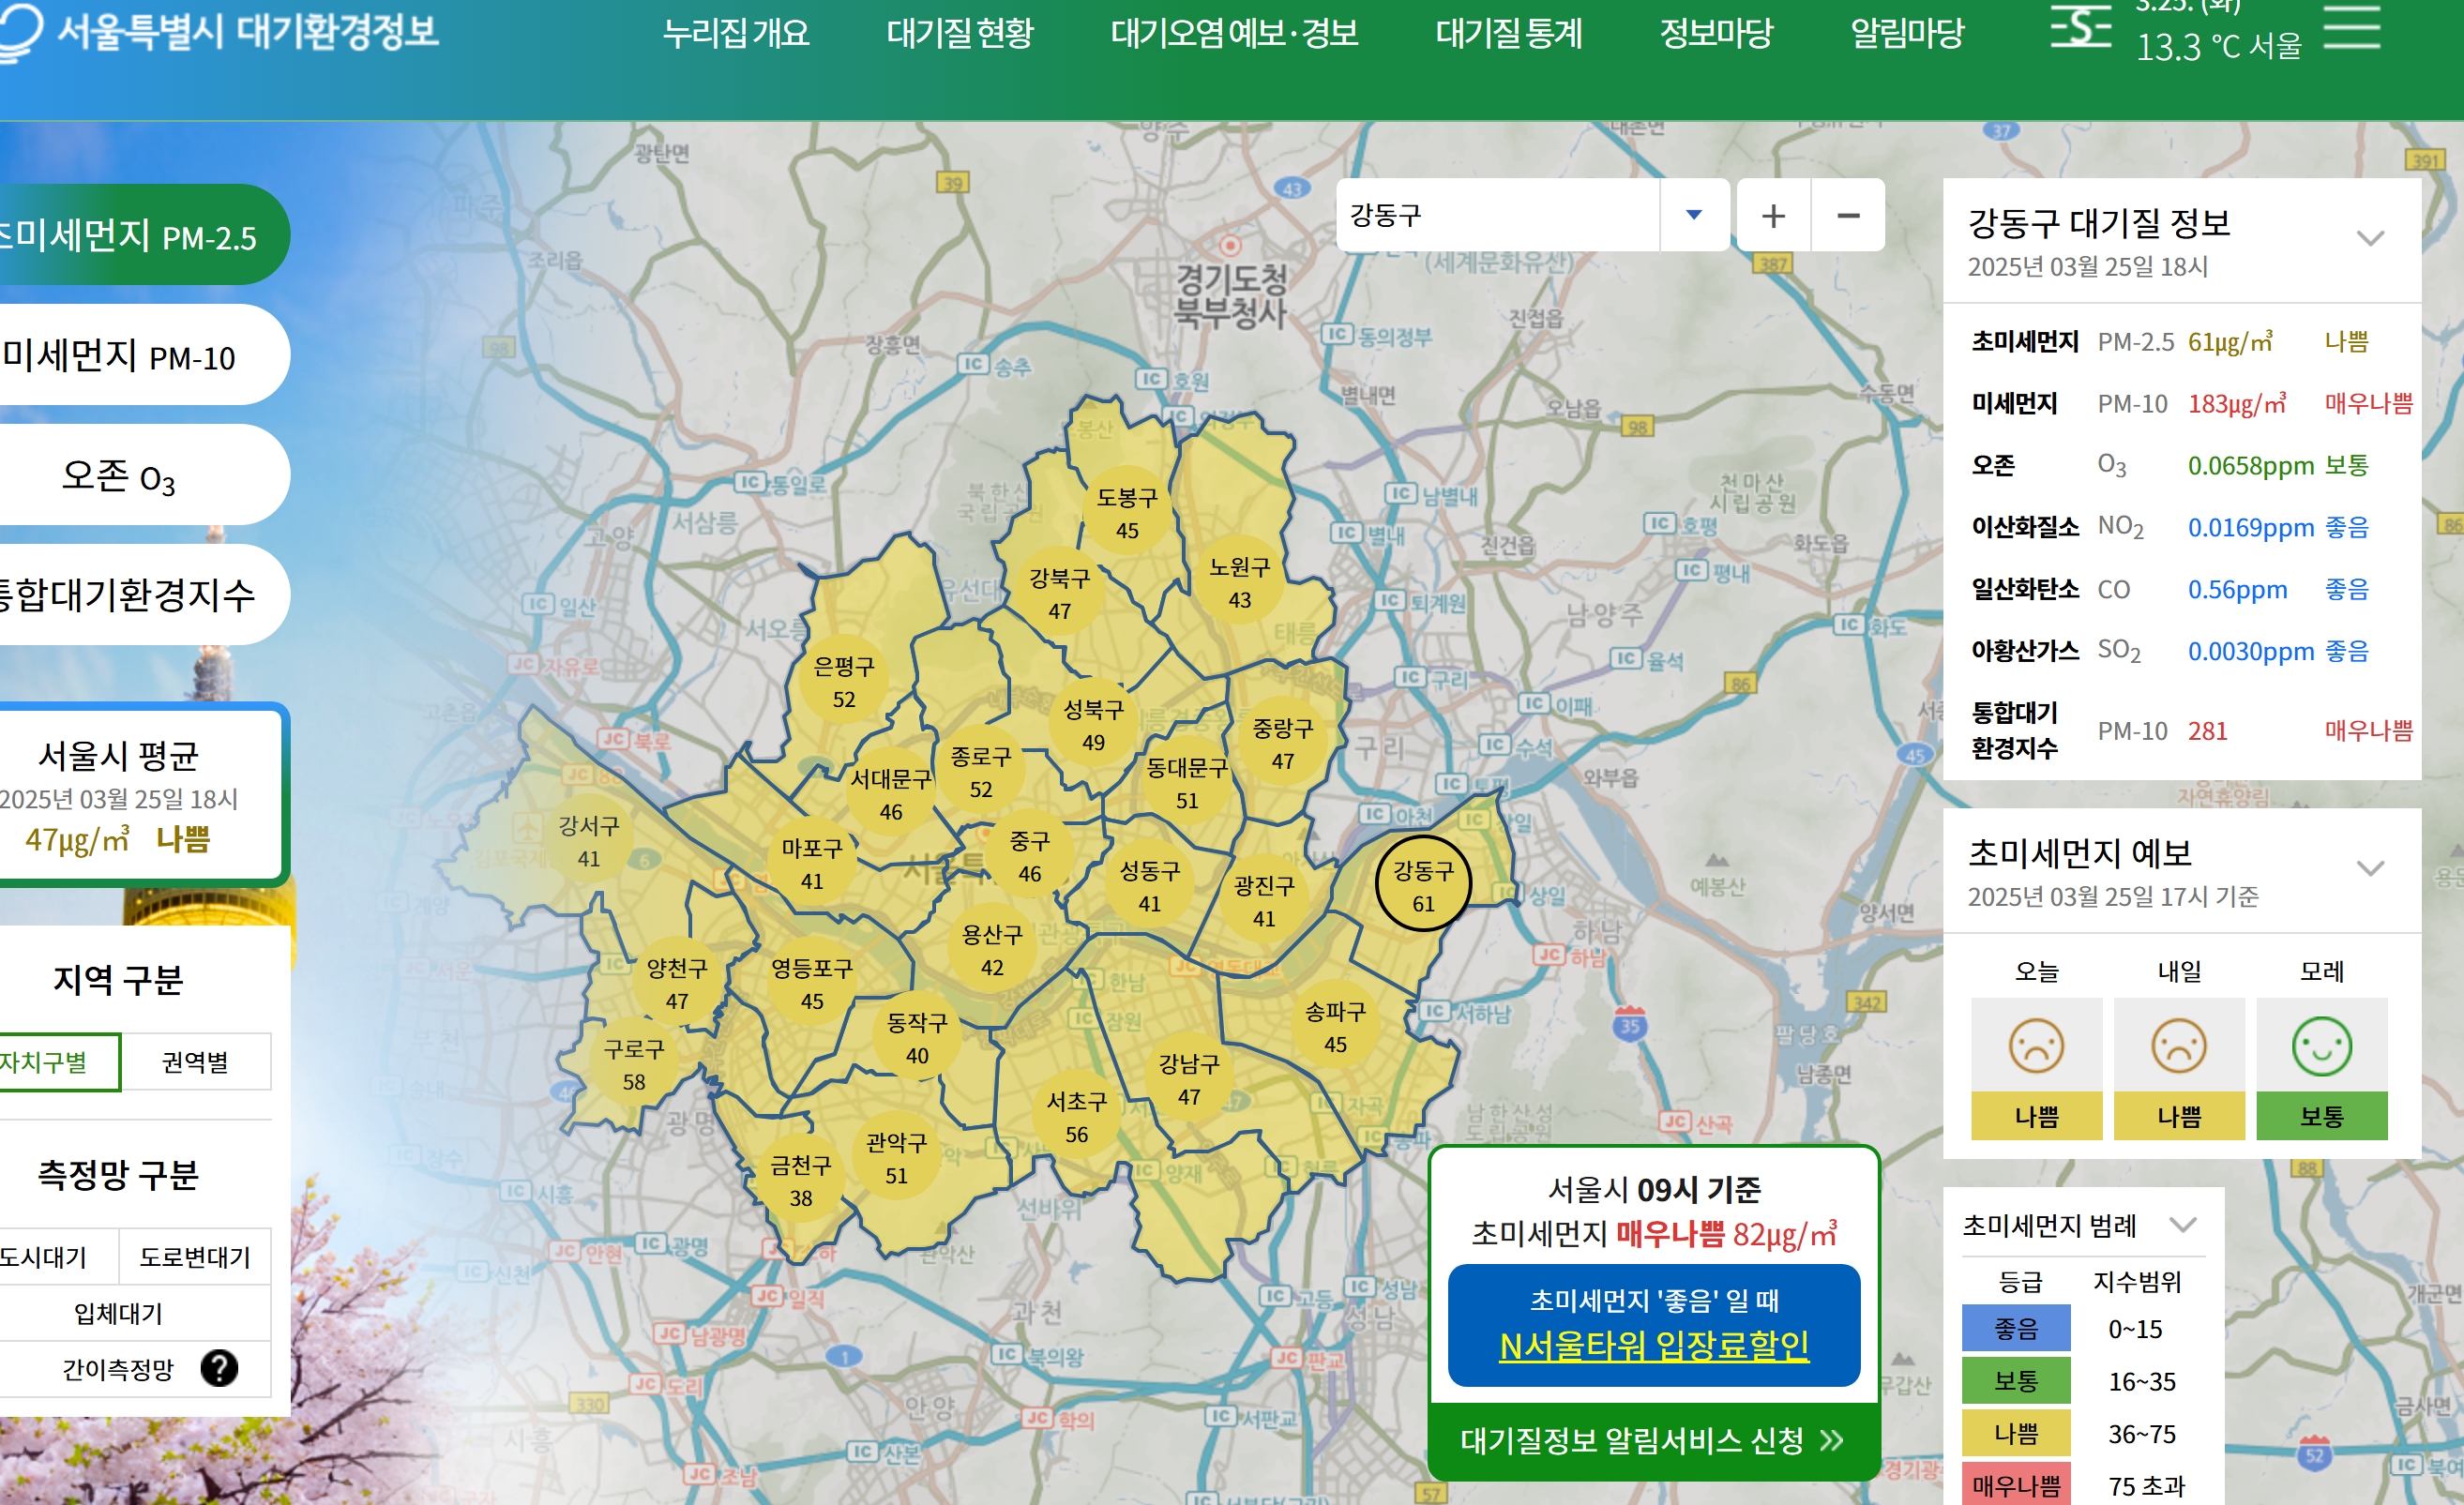Screen dimensions: 2464x1505
Task: Click the 간이측정망 help question mark icon
Action: click(219, 1368)
